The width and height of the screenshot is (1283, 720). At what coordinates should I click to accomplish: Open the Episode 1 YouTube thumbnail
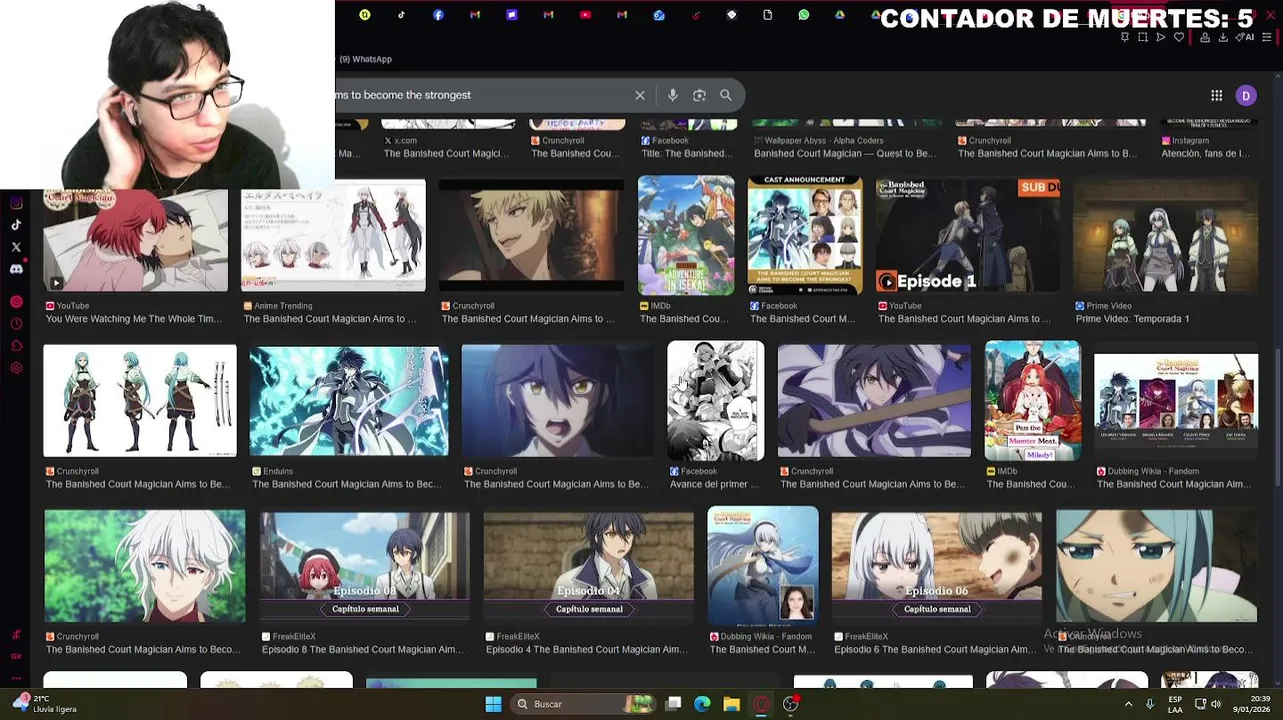point(968,235)
